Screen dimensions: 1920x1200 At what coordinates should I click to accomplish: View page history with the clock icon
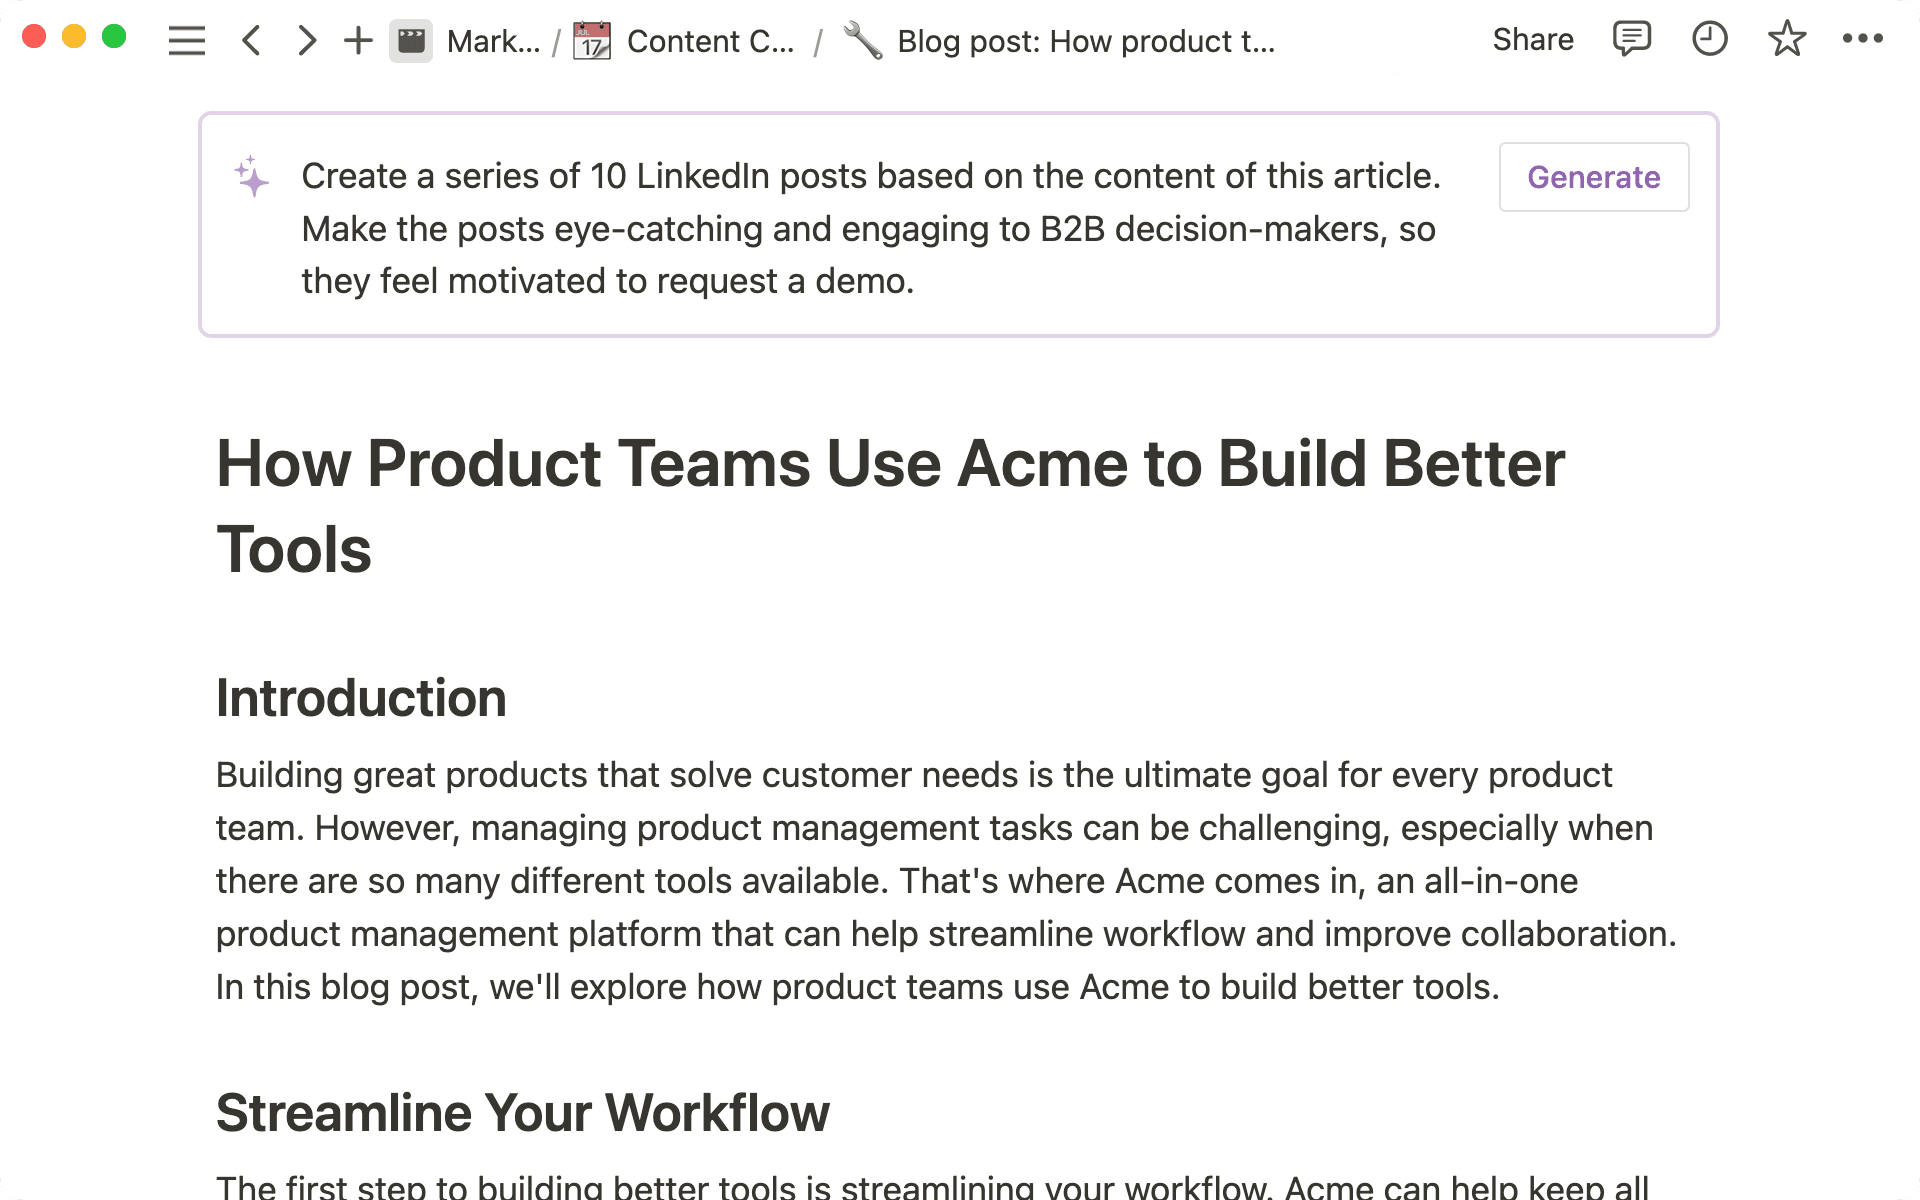pos(1709,39)
